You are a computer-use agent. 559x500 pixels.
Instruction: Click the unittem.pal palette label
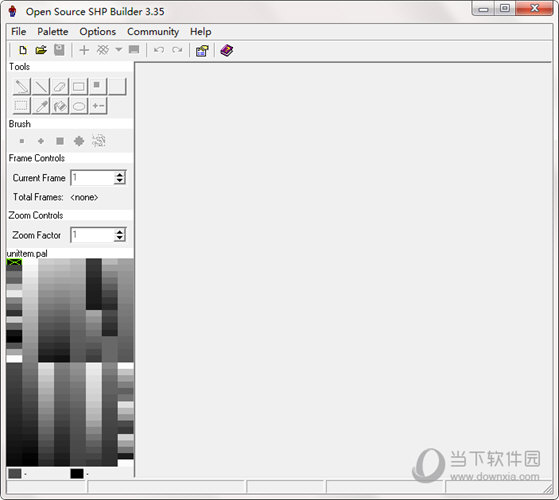click(27, 253)
